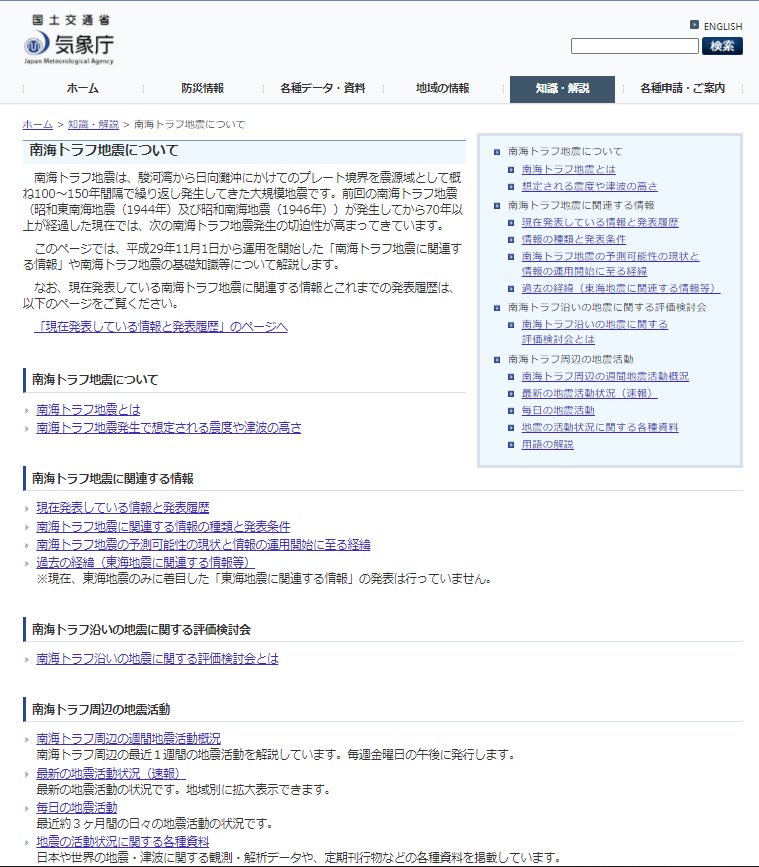759x867 pixels.
Task: Click arrow marker before main 南海トラフ地震とは link
Action: pos(27,410)
